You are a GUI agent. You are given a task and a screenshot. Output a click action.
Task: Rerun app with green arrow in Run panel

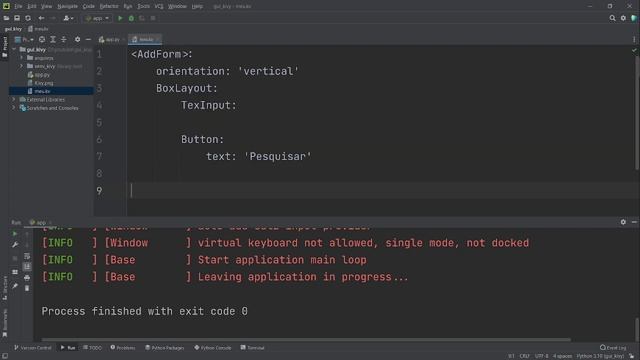(x=15, y=234)
